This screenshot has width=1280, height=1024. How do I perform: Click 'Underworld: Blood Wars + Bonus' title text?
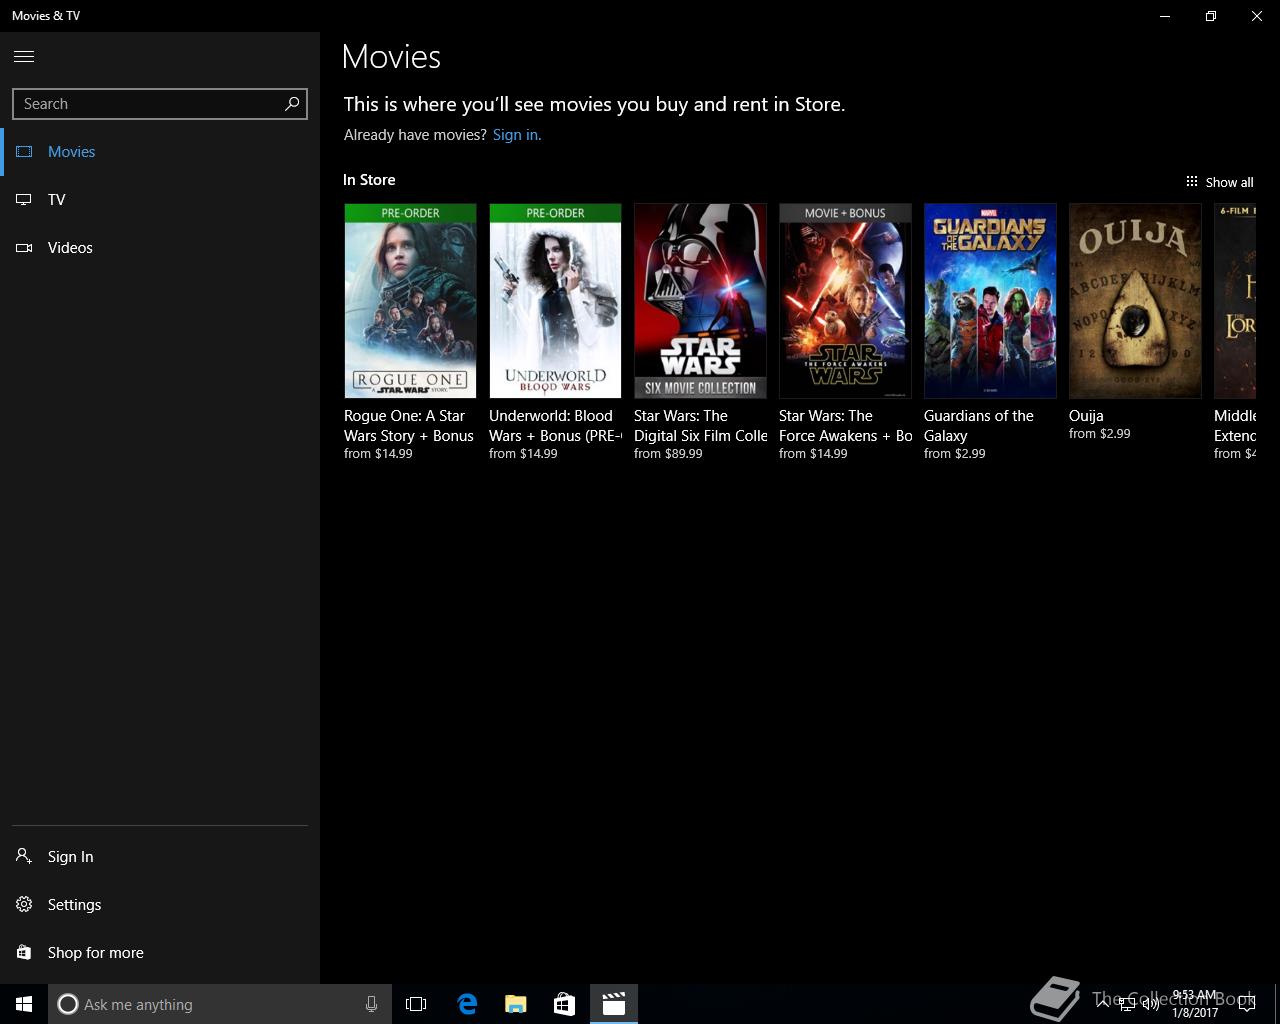555,426
